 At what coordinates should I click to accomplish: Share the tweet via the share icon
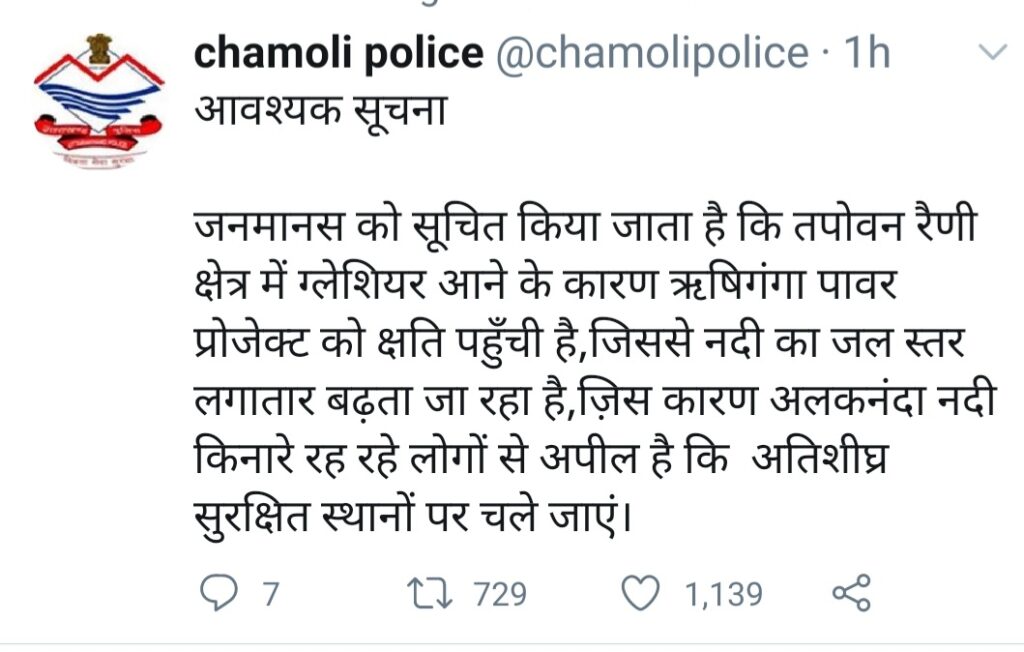coord(850,593)
